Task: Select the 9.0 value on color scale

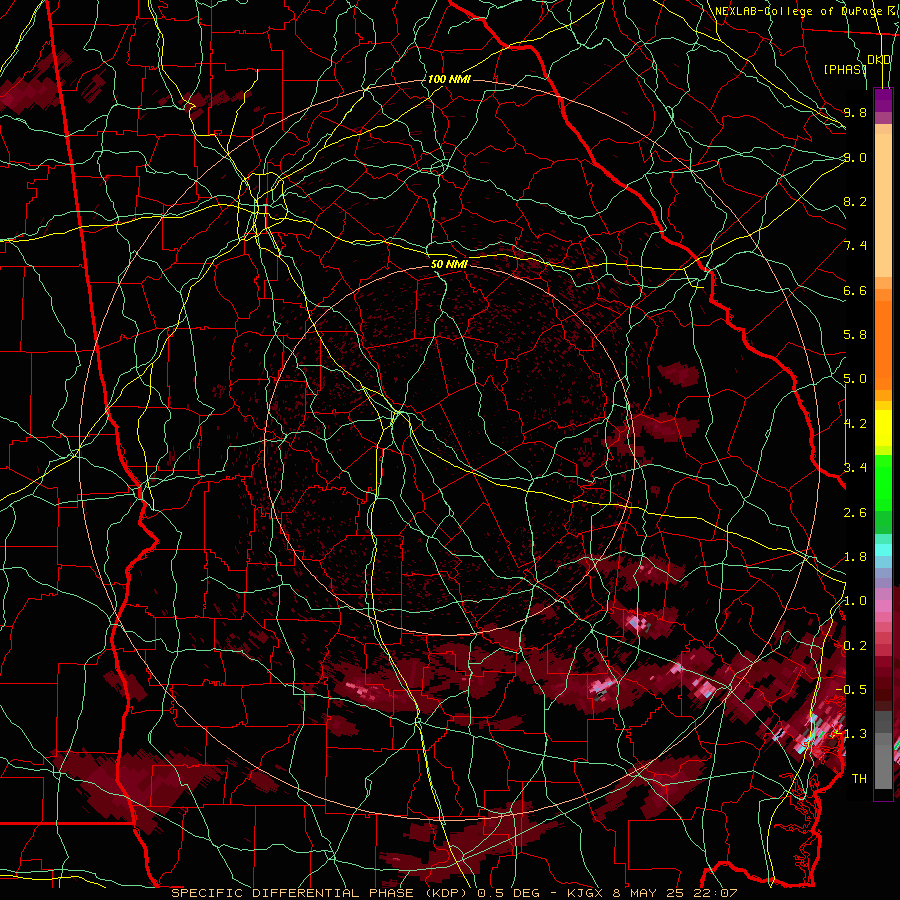Action: pyautogui.click(x=855, y=157)
